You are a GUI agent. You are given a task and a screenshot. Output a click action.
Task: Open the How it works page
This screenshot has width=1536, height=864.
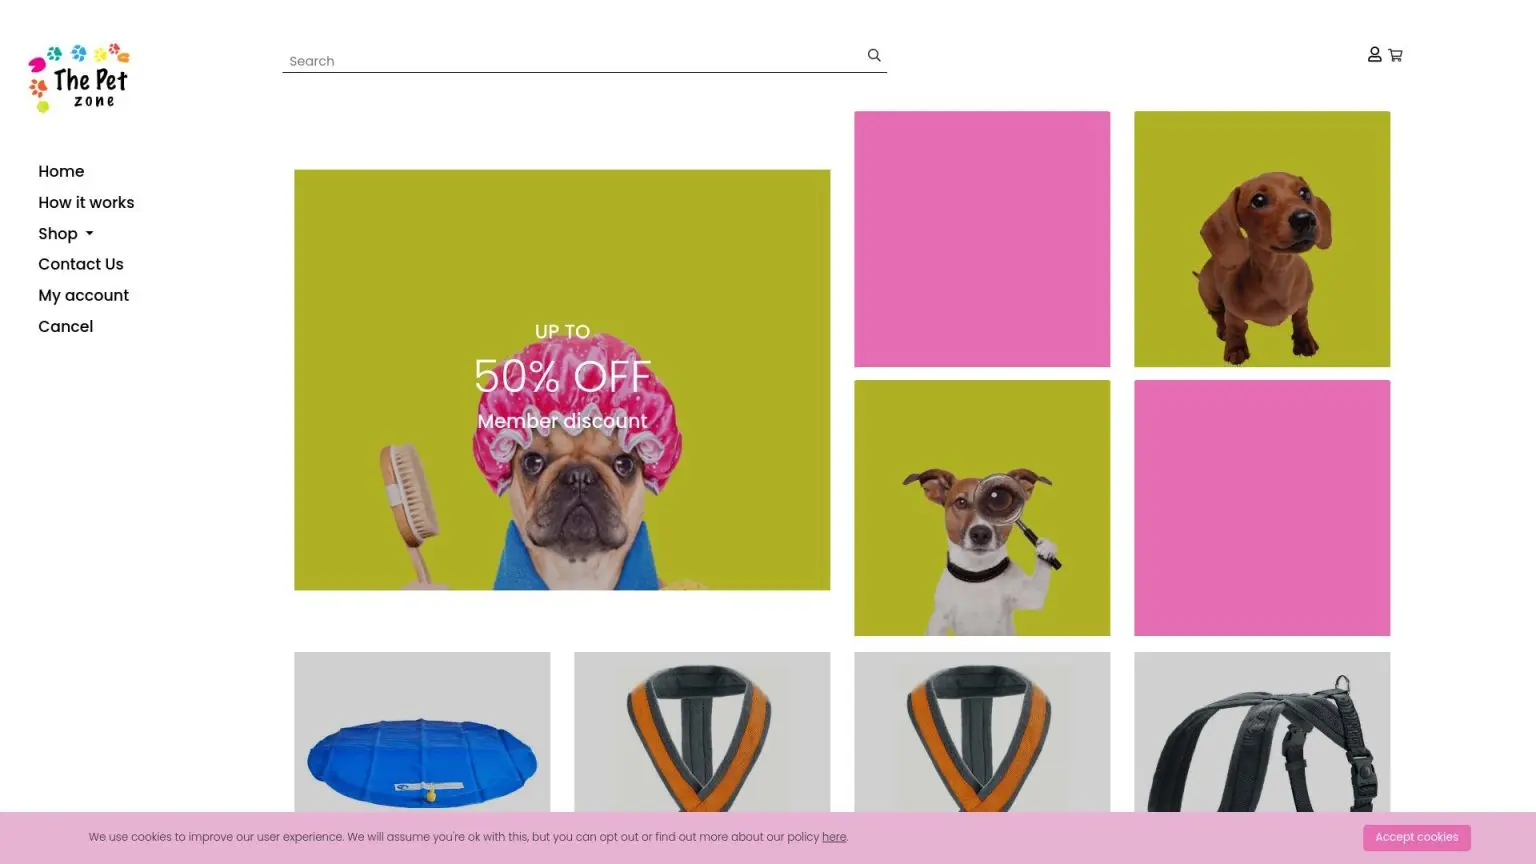pos(86,203)
